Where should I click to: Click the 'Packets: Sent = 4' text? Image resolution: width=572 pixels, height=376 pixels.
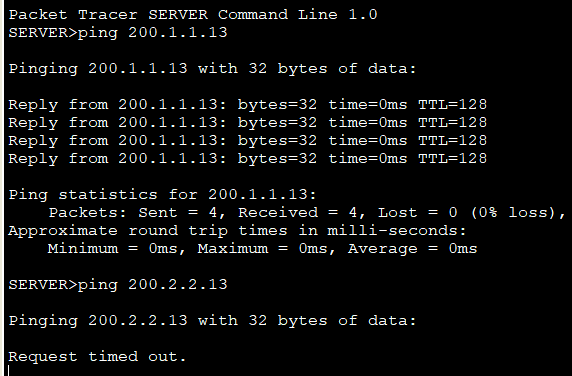(x=137, y=213)
